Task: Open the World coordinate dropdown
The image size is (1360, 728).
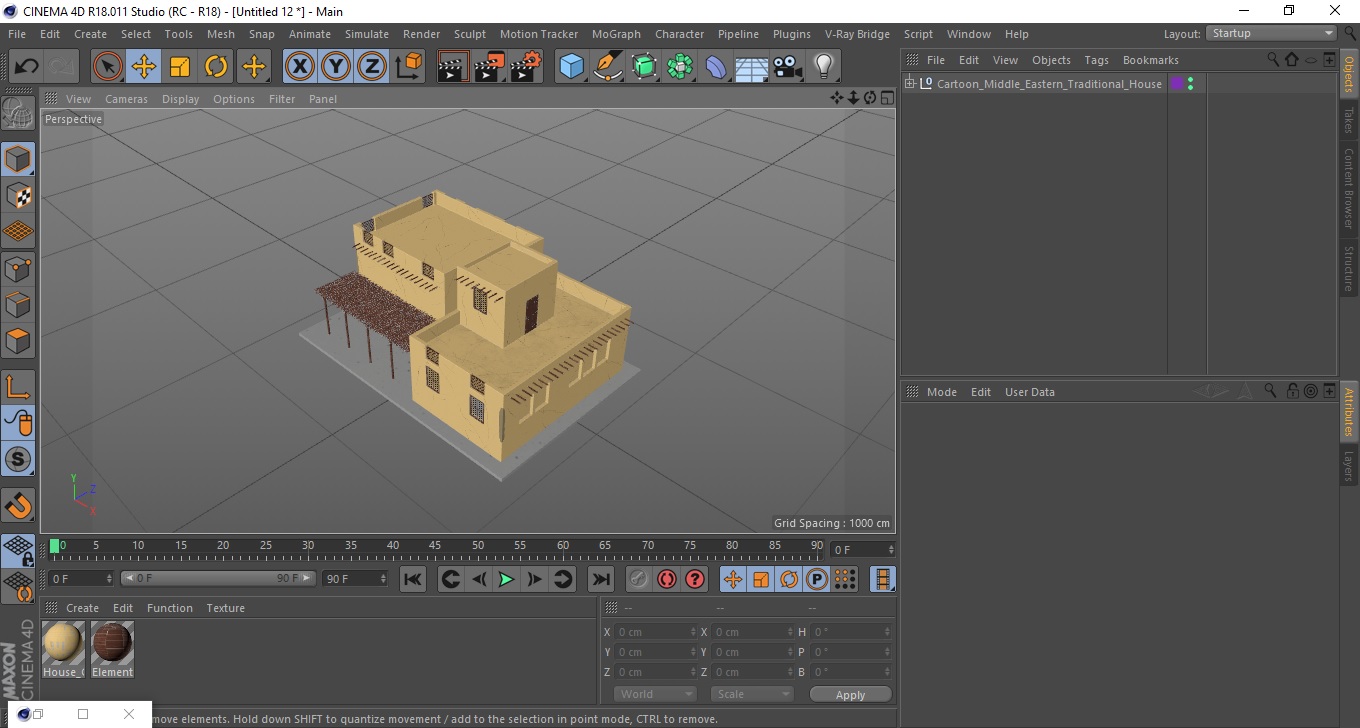Action: (655, 694)
